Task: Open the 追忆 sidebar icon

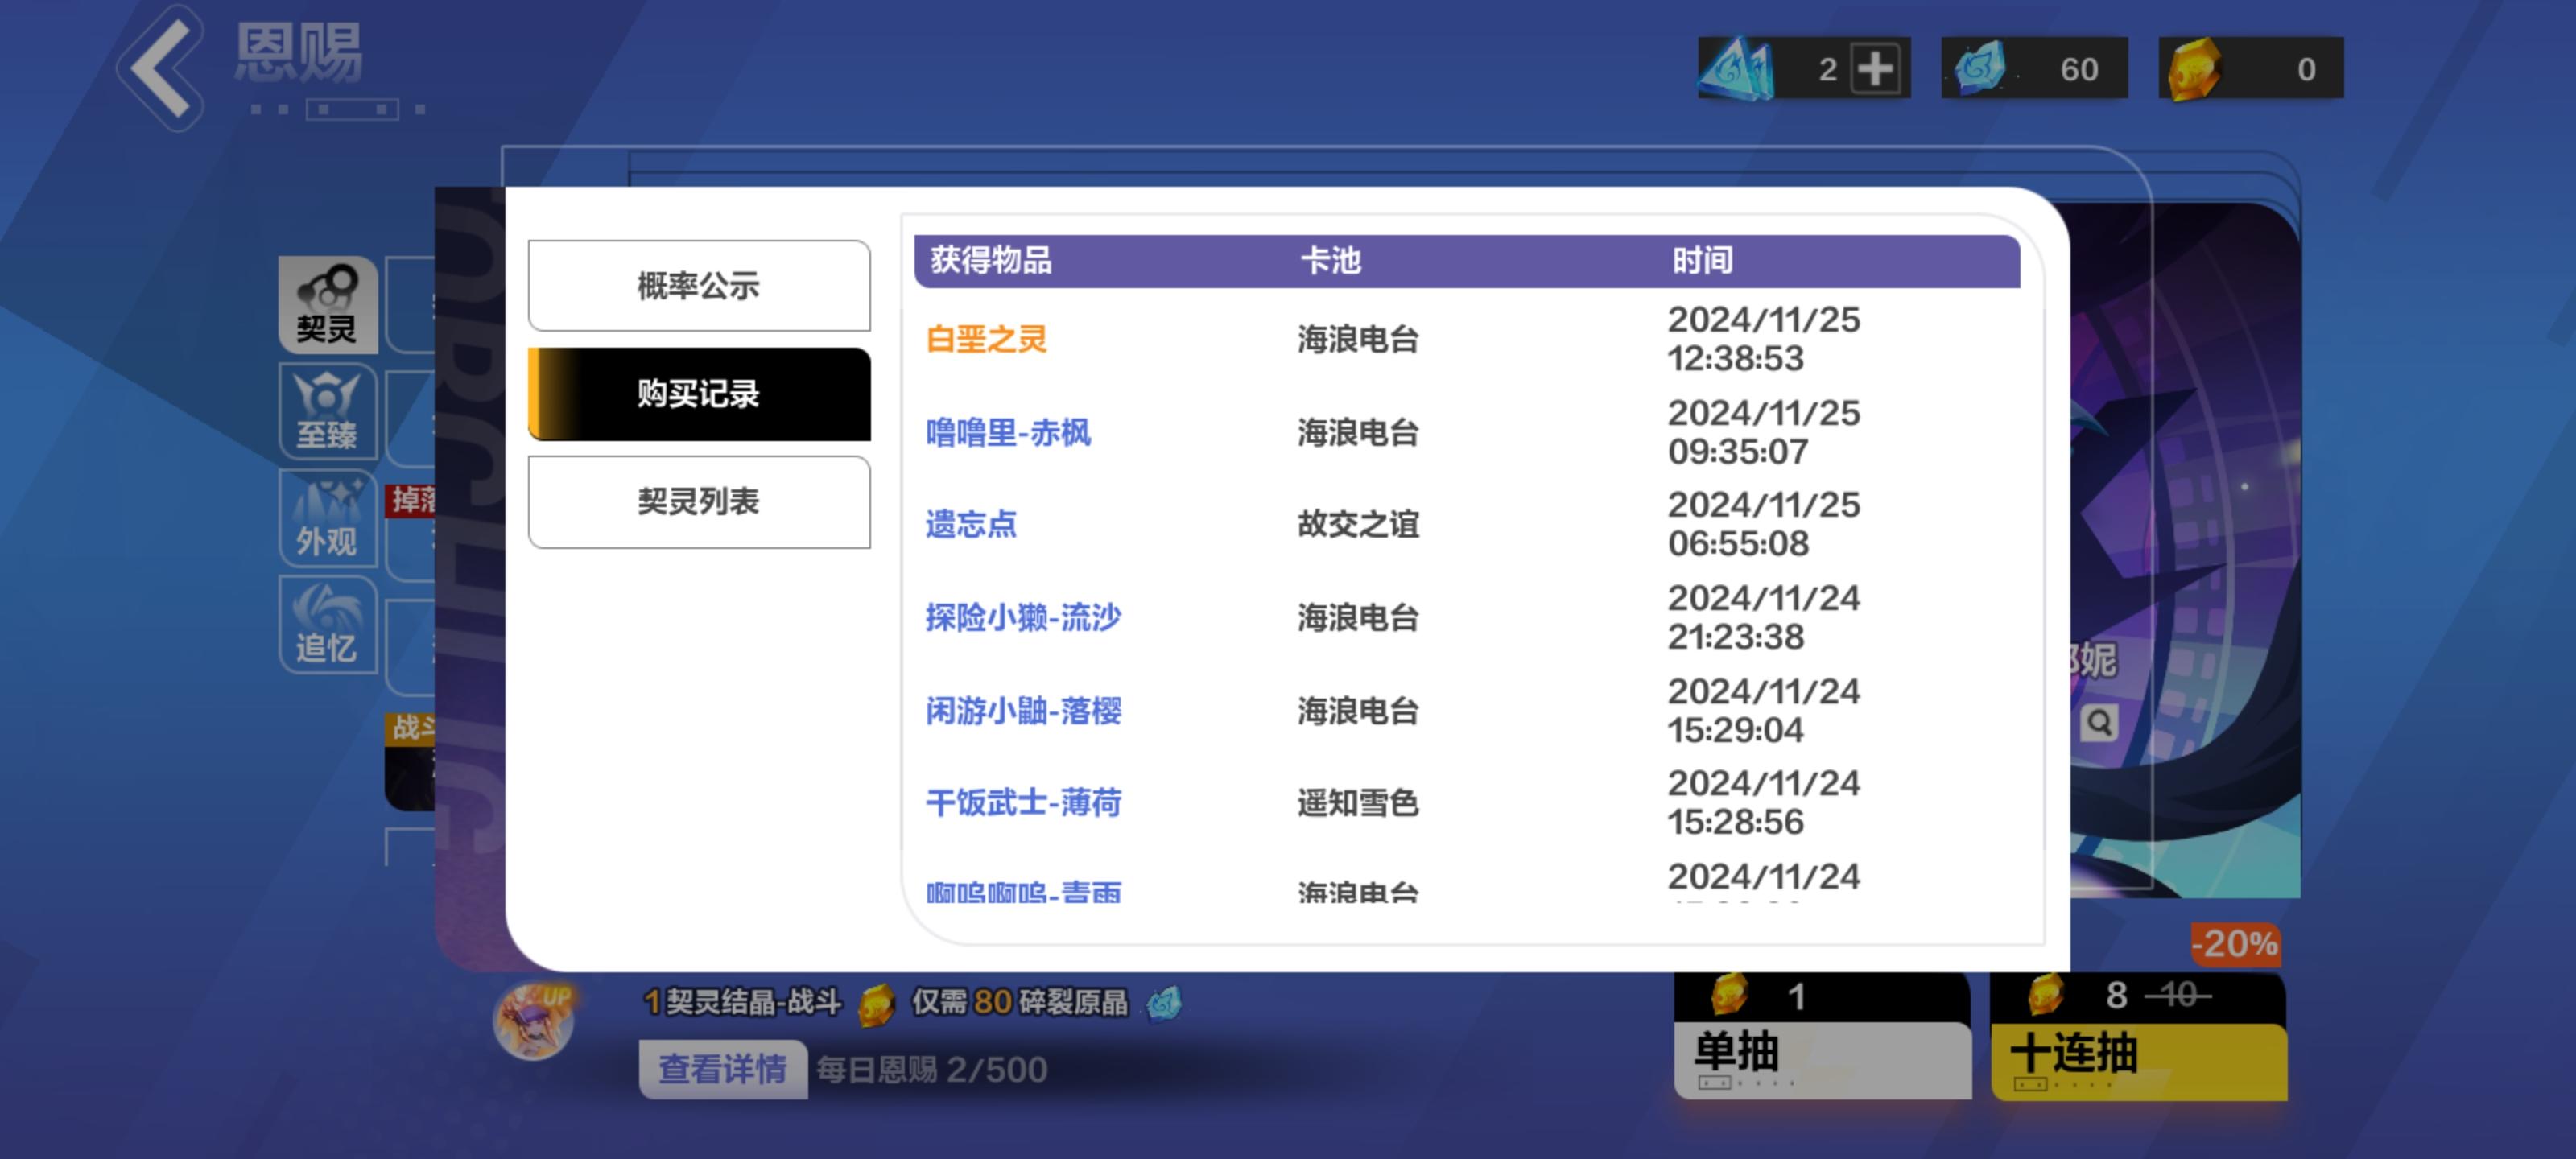Action: pyautogui.click(x=327, y=625)
